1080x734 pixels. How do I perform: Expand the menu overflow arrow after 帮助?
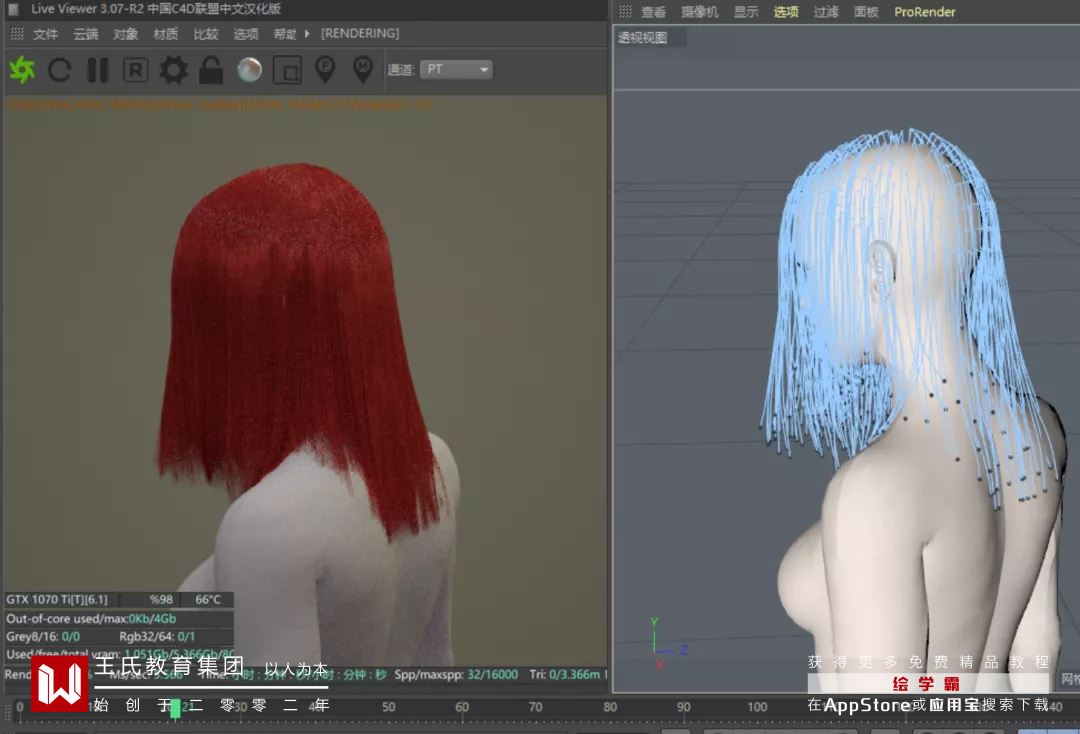coord(307,33)
